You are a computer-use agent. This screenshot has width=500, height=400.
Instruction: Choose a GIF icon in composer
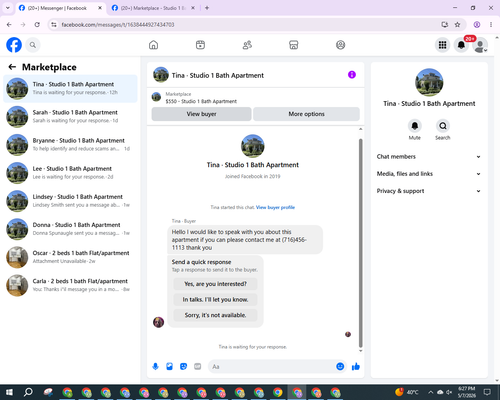(198, 367)
